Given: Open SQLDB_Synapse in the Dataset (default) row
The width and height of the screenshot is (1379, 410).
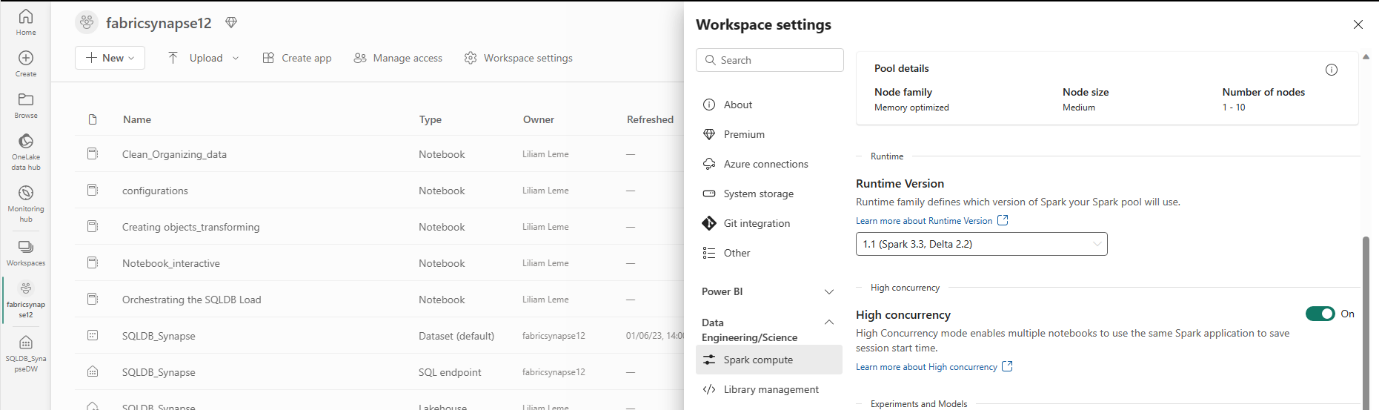Looking at the screenshot, I should pyautogui.click(x=159, y=336).
